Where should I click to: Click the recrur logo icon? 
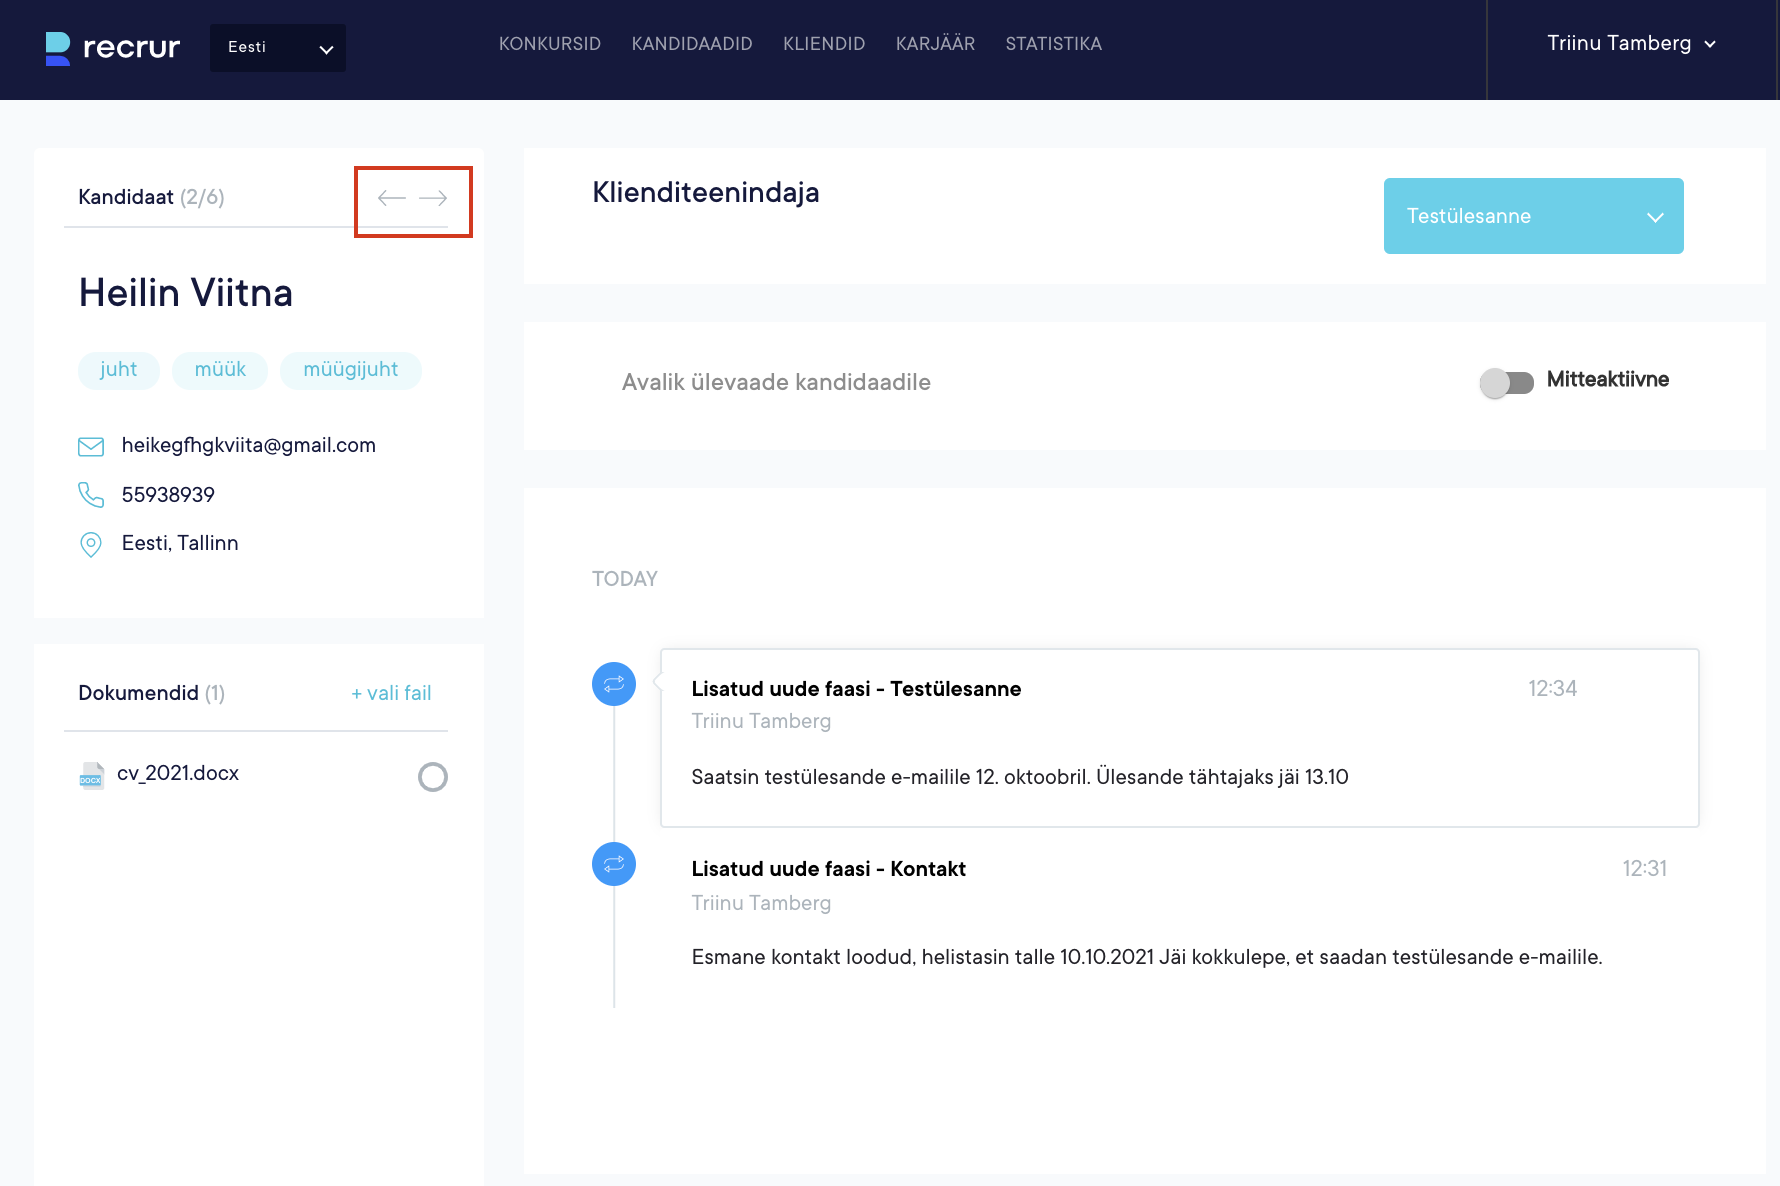[x=58, y=48]
